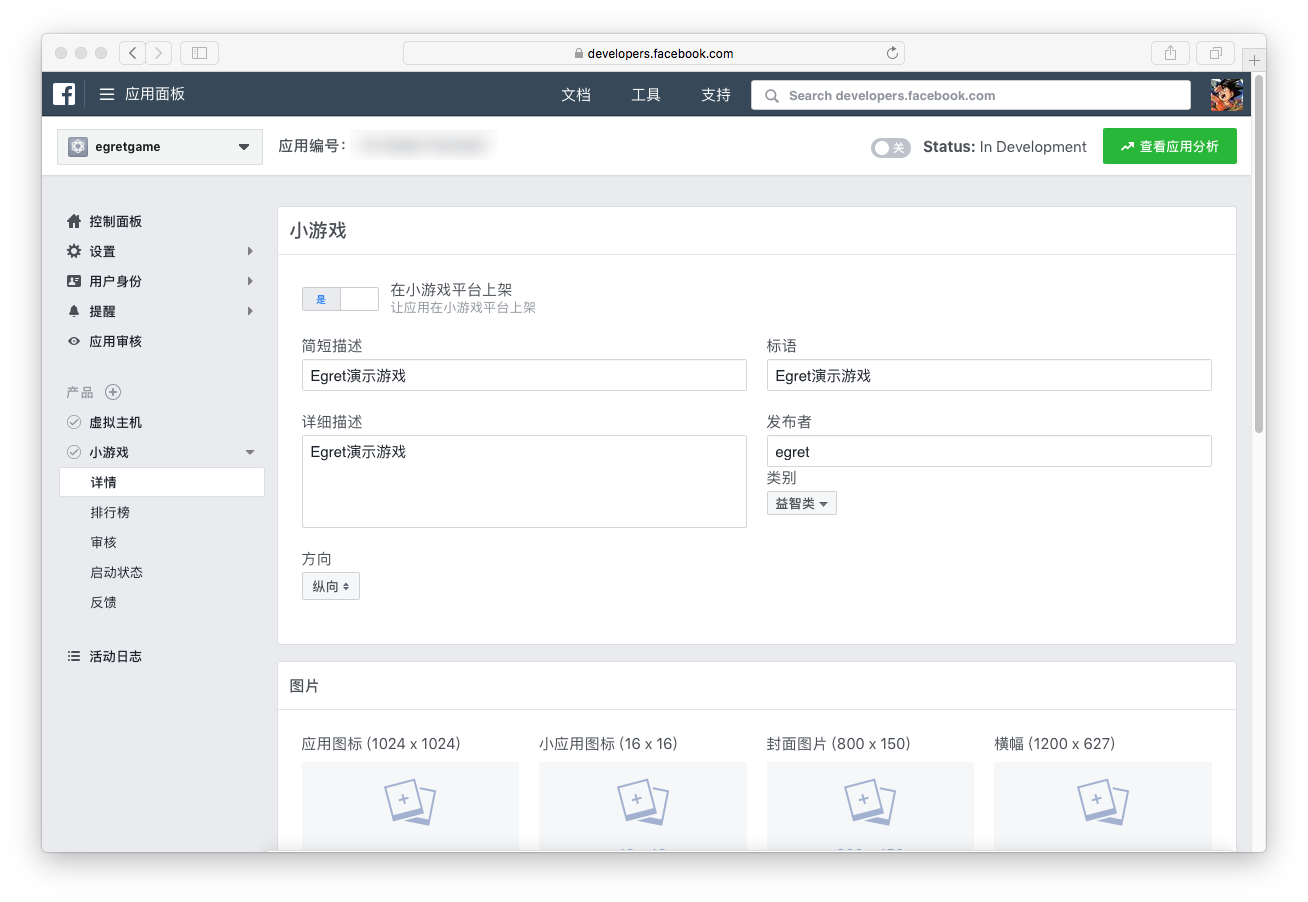
Task: Open the egretgame app selector dropdown
Action: click(x=160, y=147)
